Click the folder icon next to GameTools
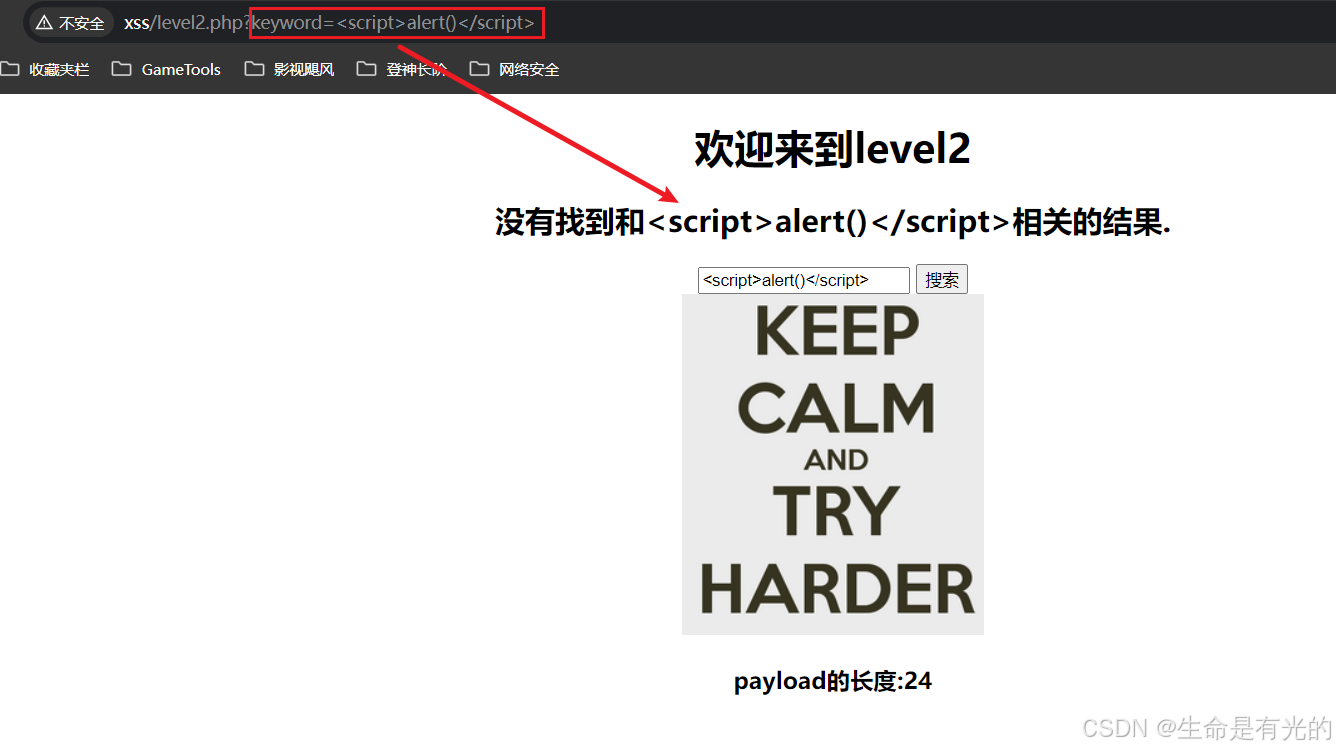Image resolution: width=1336 pixels, height=750 pixels. click(121, 68)
